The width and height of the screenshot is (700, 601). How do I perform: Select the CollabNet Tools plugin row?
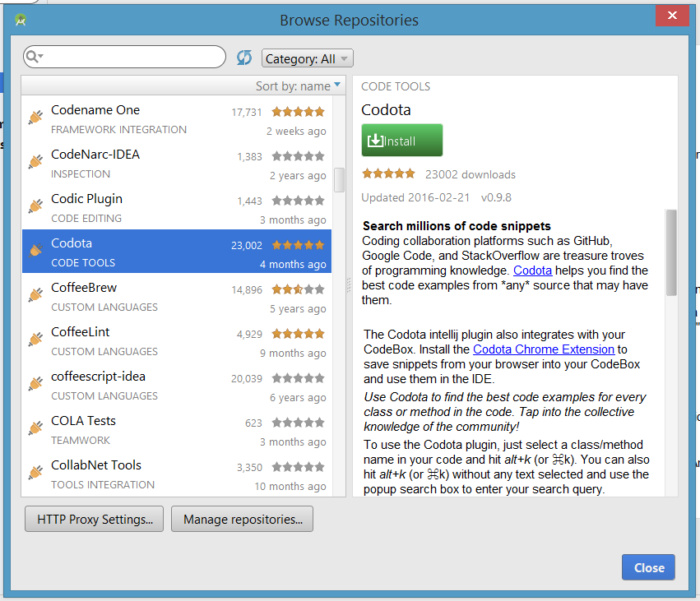pyautogui.click(x=177, y=473)
